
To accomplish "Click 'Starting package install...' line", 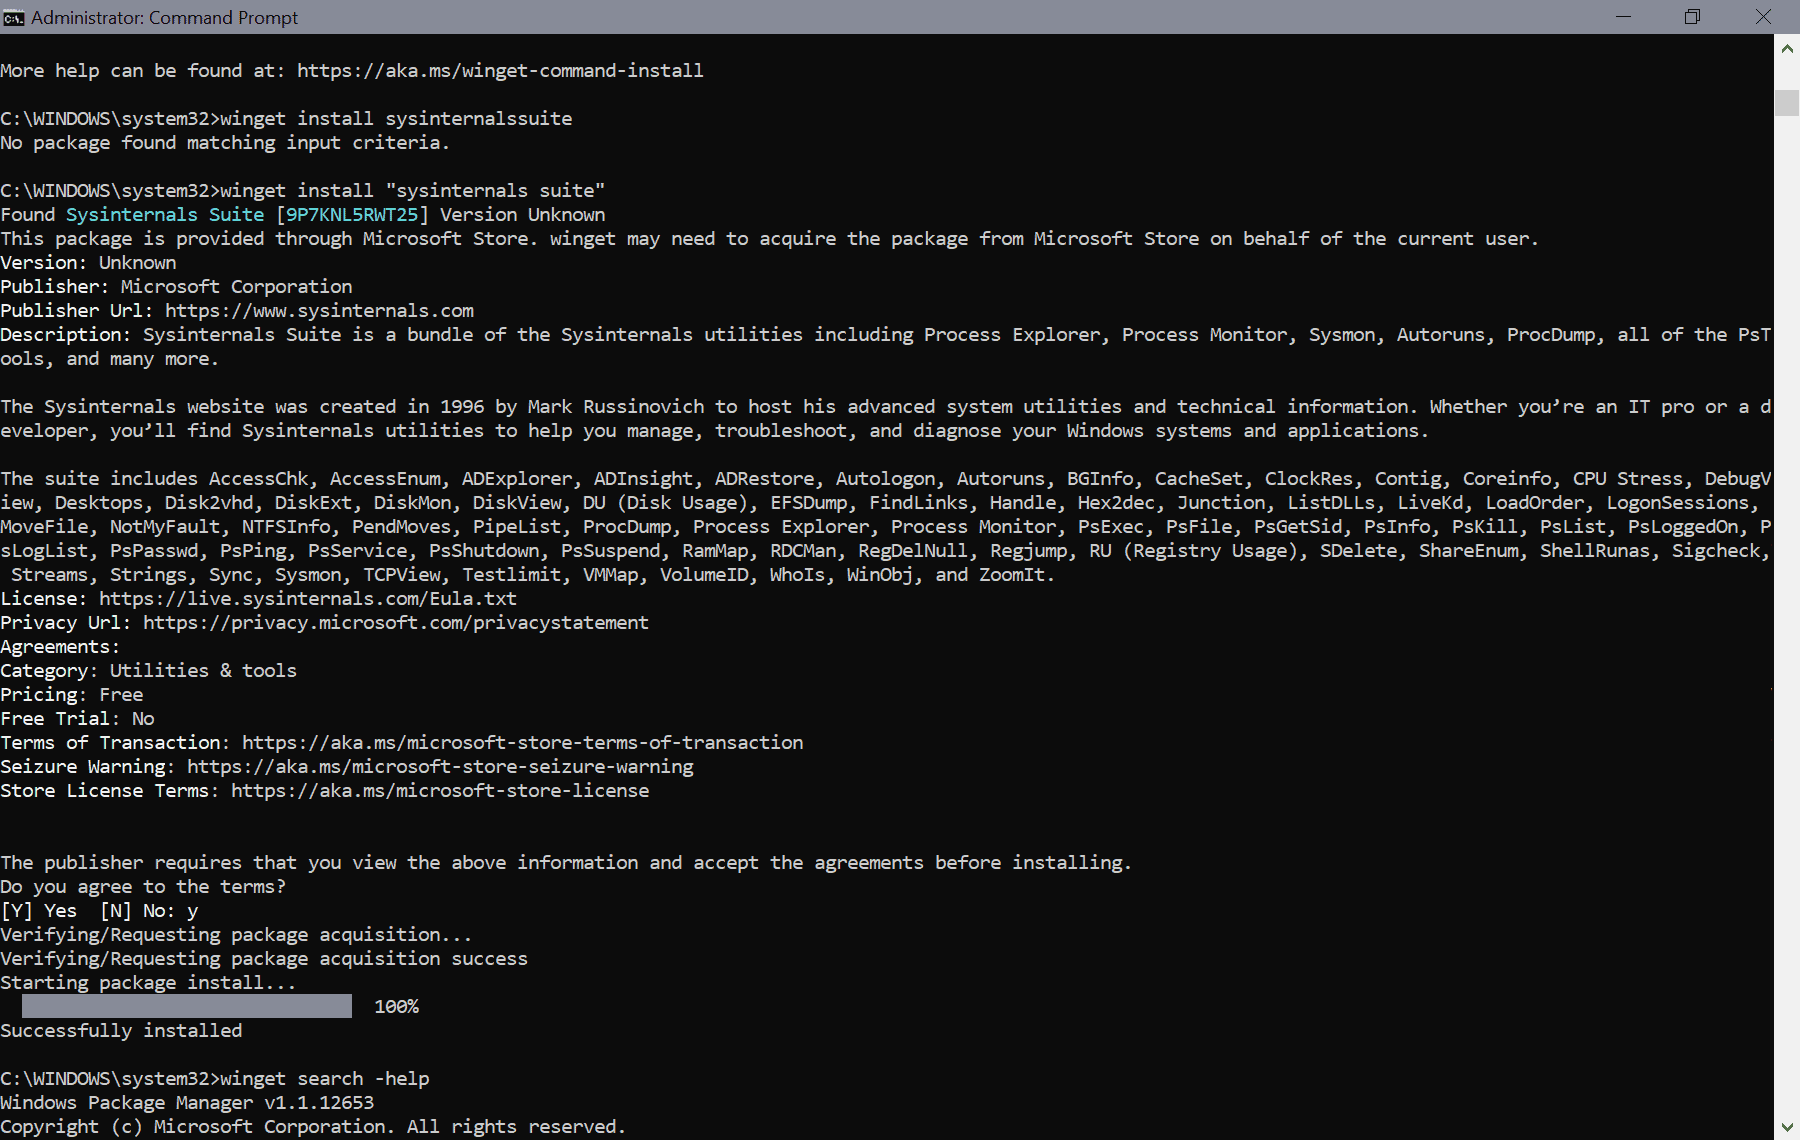I will 148,983.
